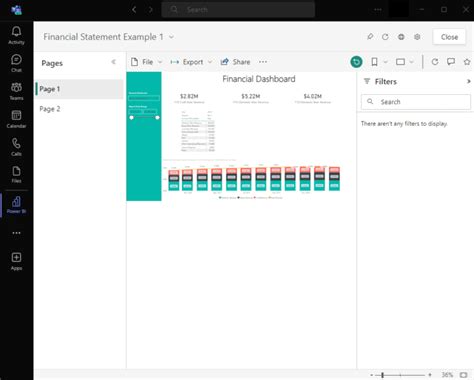The image size is (474, 380).
Task: Click the right handle of date slider
Action: [157, 118]
